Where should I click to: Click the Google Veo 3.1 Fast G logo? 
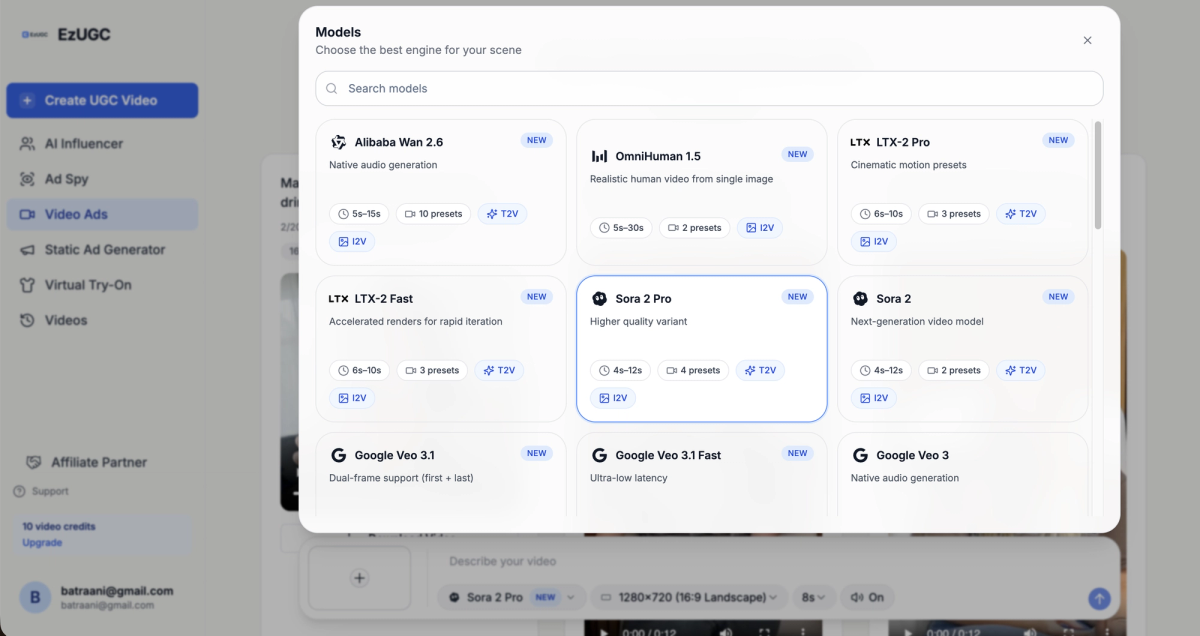pyautogui.click(x=599, y=455)
